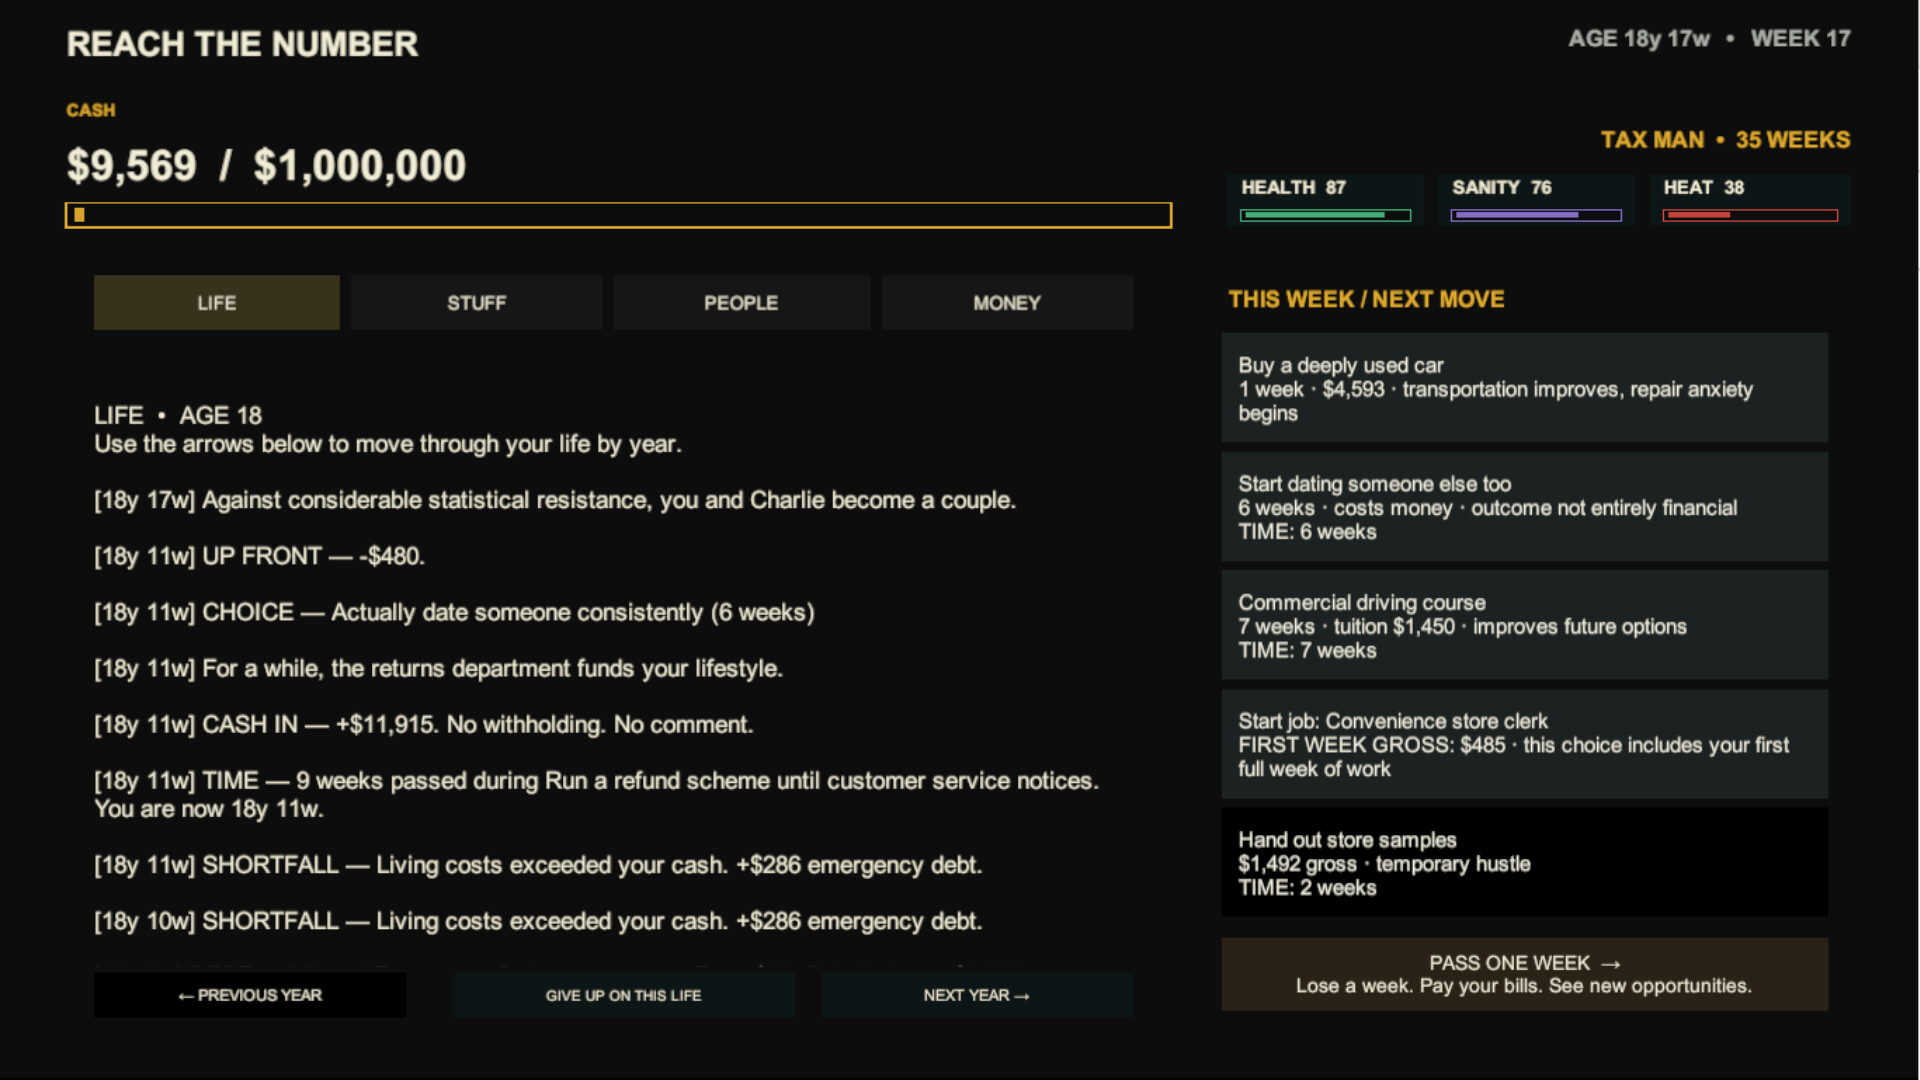Screen dimensions: 1920x1080
Task: Pick the Commercial driving course option
Action: (1524, 625)
